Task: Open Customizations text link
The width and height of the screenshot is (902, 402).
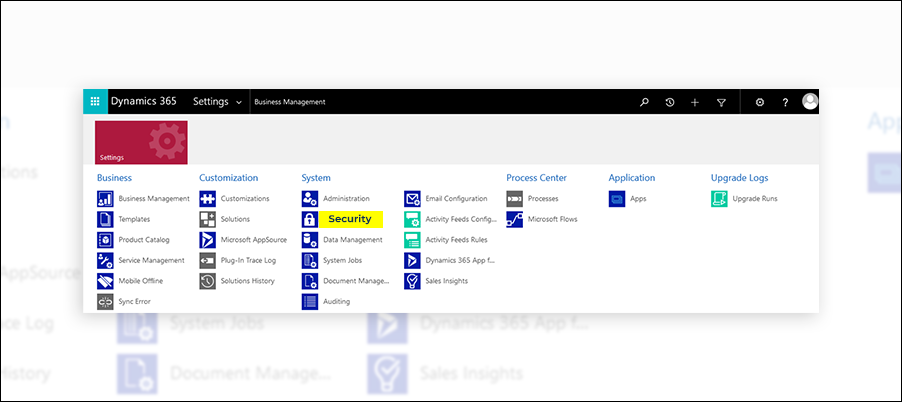Action: point(245,198)
